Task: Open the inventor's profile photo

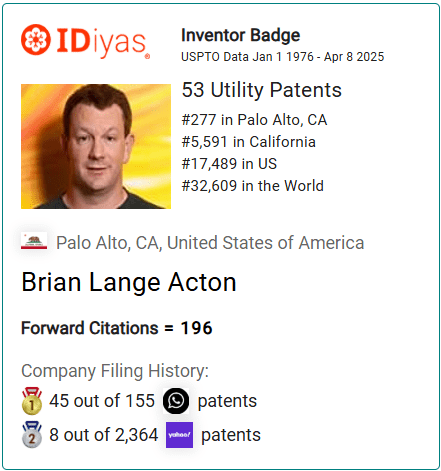Action: [96, 146]
